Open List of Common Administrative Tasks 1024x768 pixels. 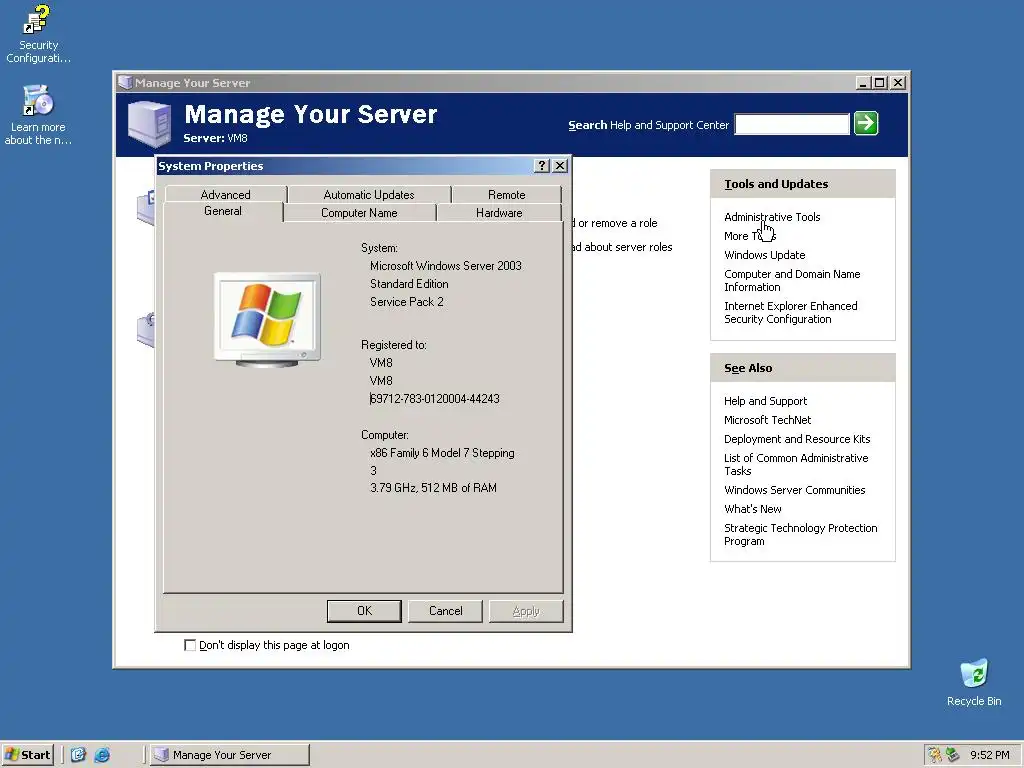796,464
